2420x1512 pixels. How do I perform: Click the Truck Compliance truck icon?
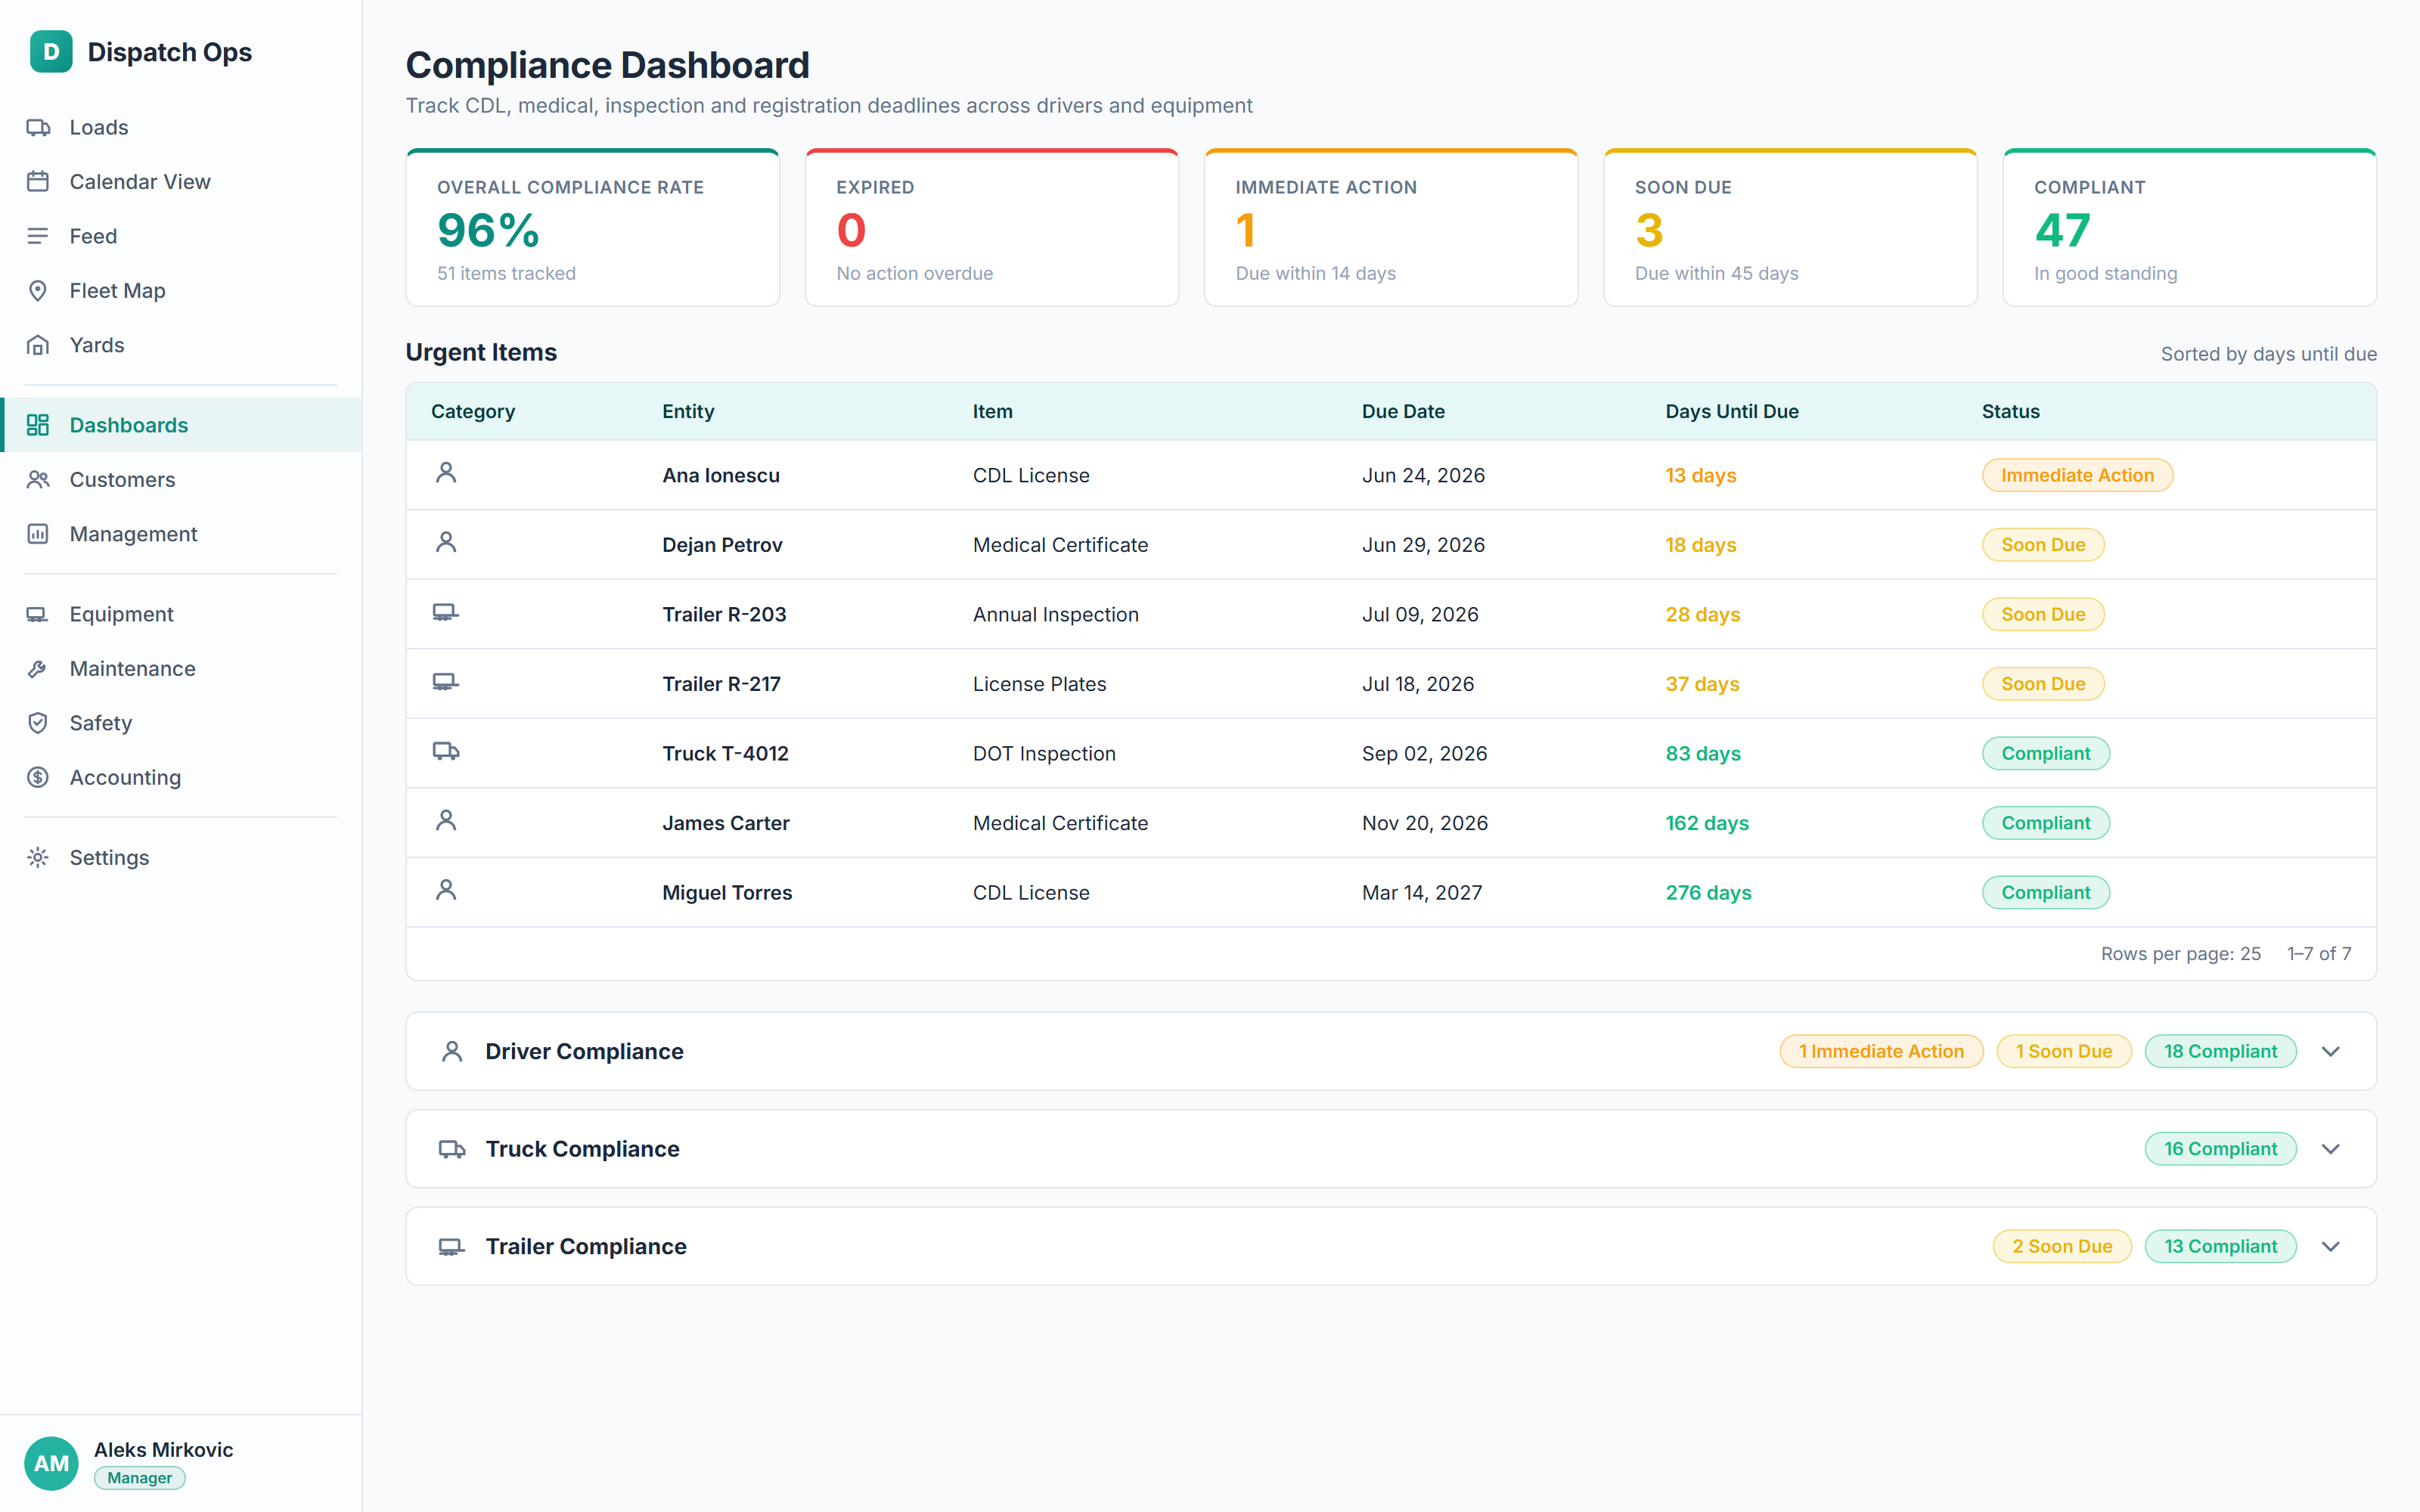(x=452, y=1149)
